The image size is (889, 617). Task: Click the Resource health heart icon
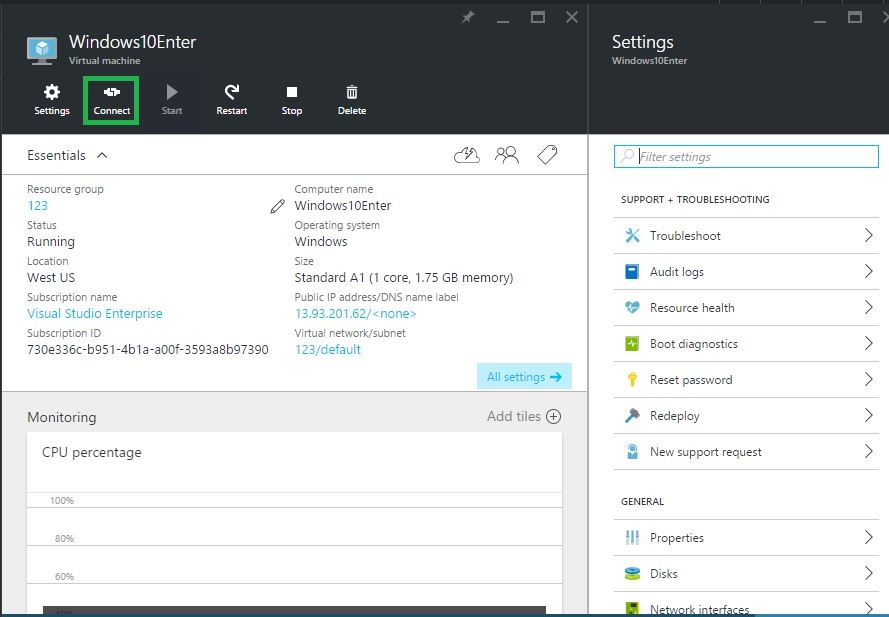pyautogui.click(x=632, y=307)
